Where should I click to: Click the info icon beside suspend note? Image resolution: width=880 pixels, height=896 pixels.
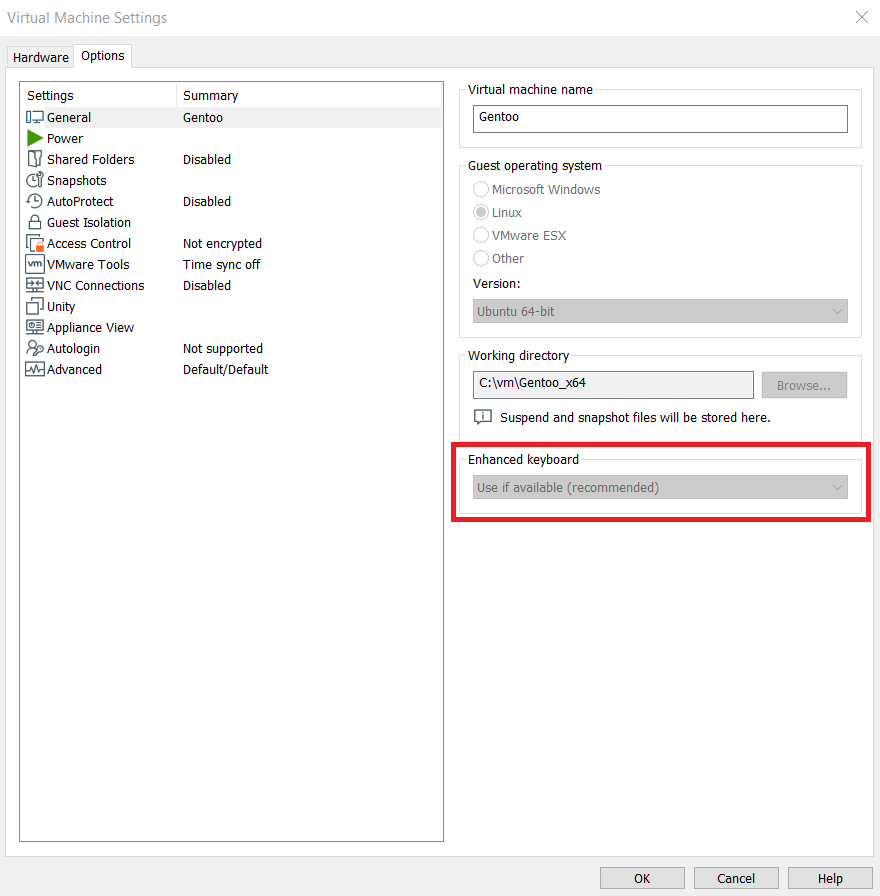coord(482,417)
